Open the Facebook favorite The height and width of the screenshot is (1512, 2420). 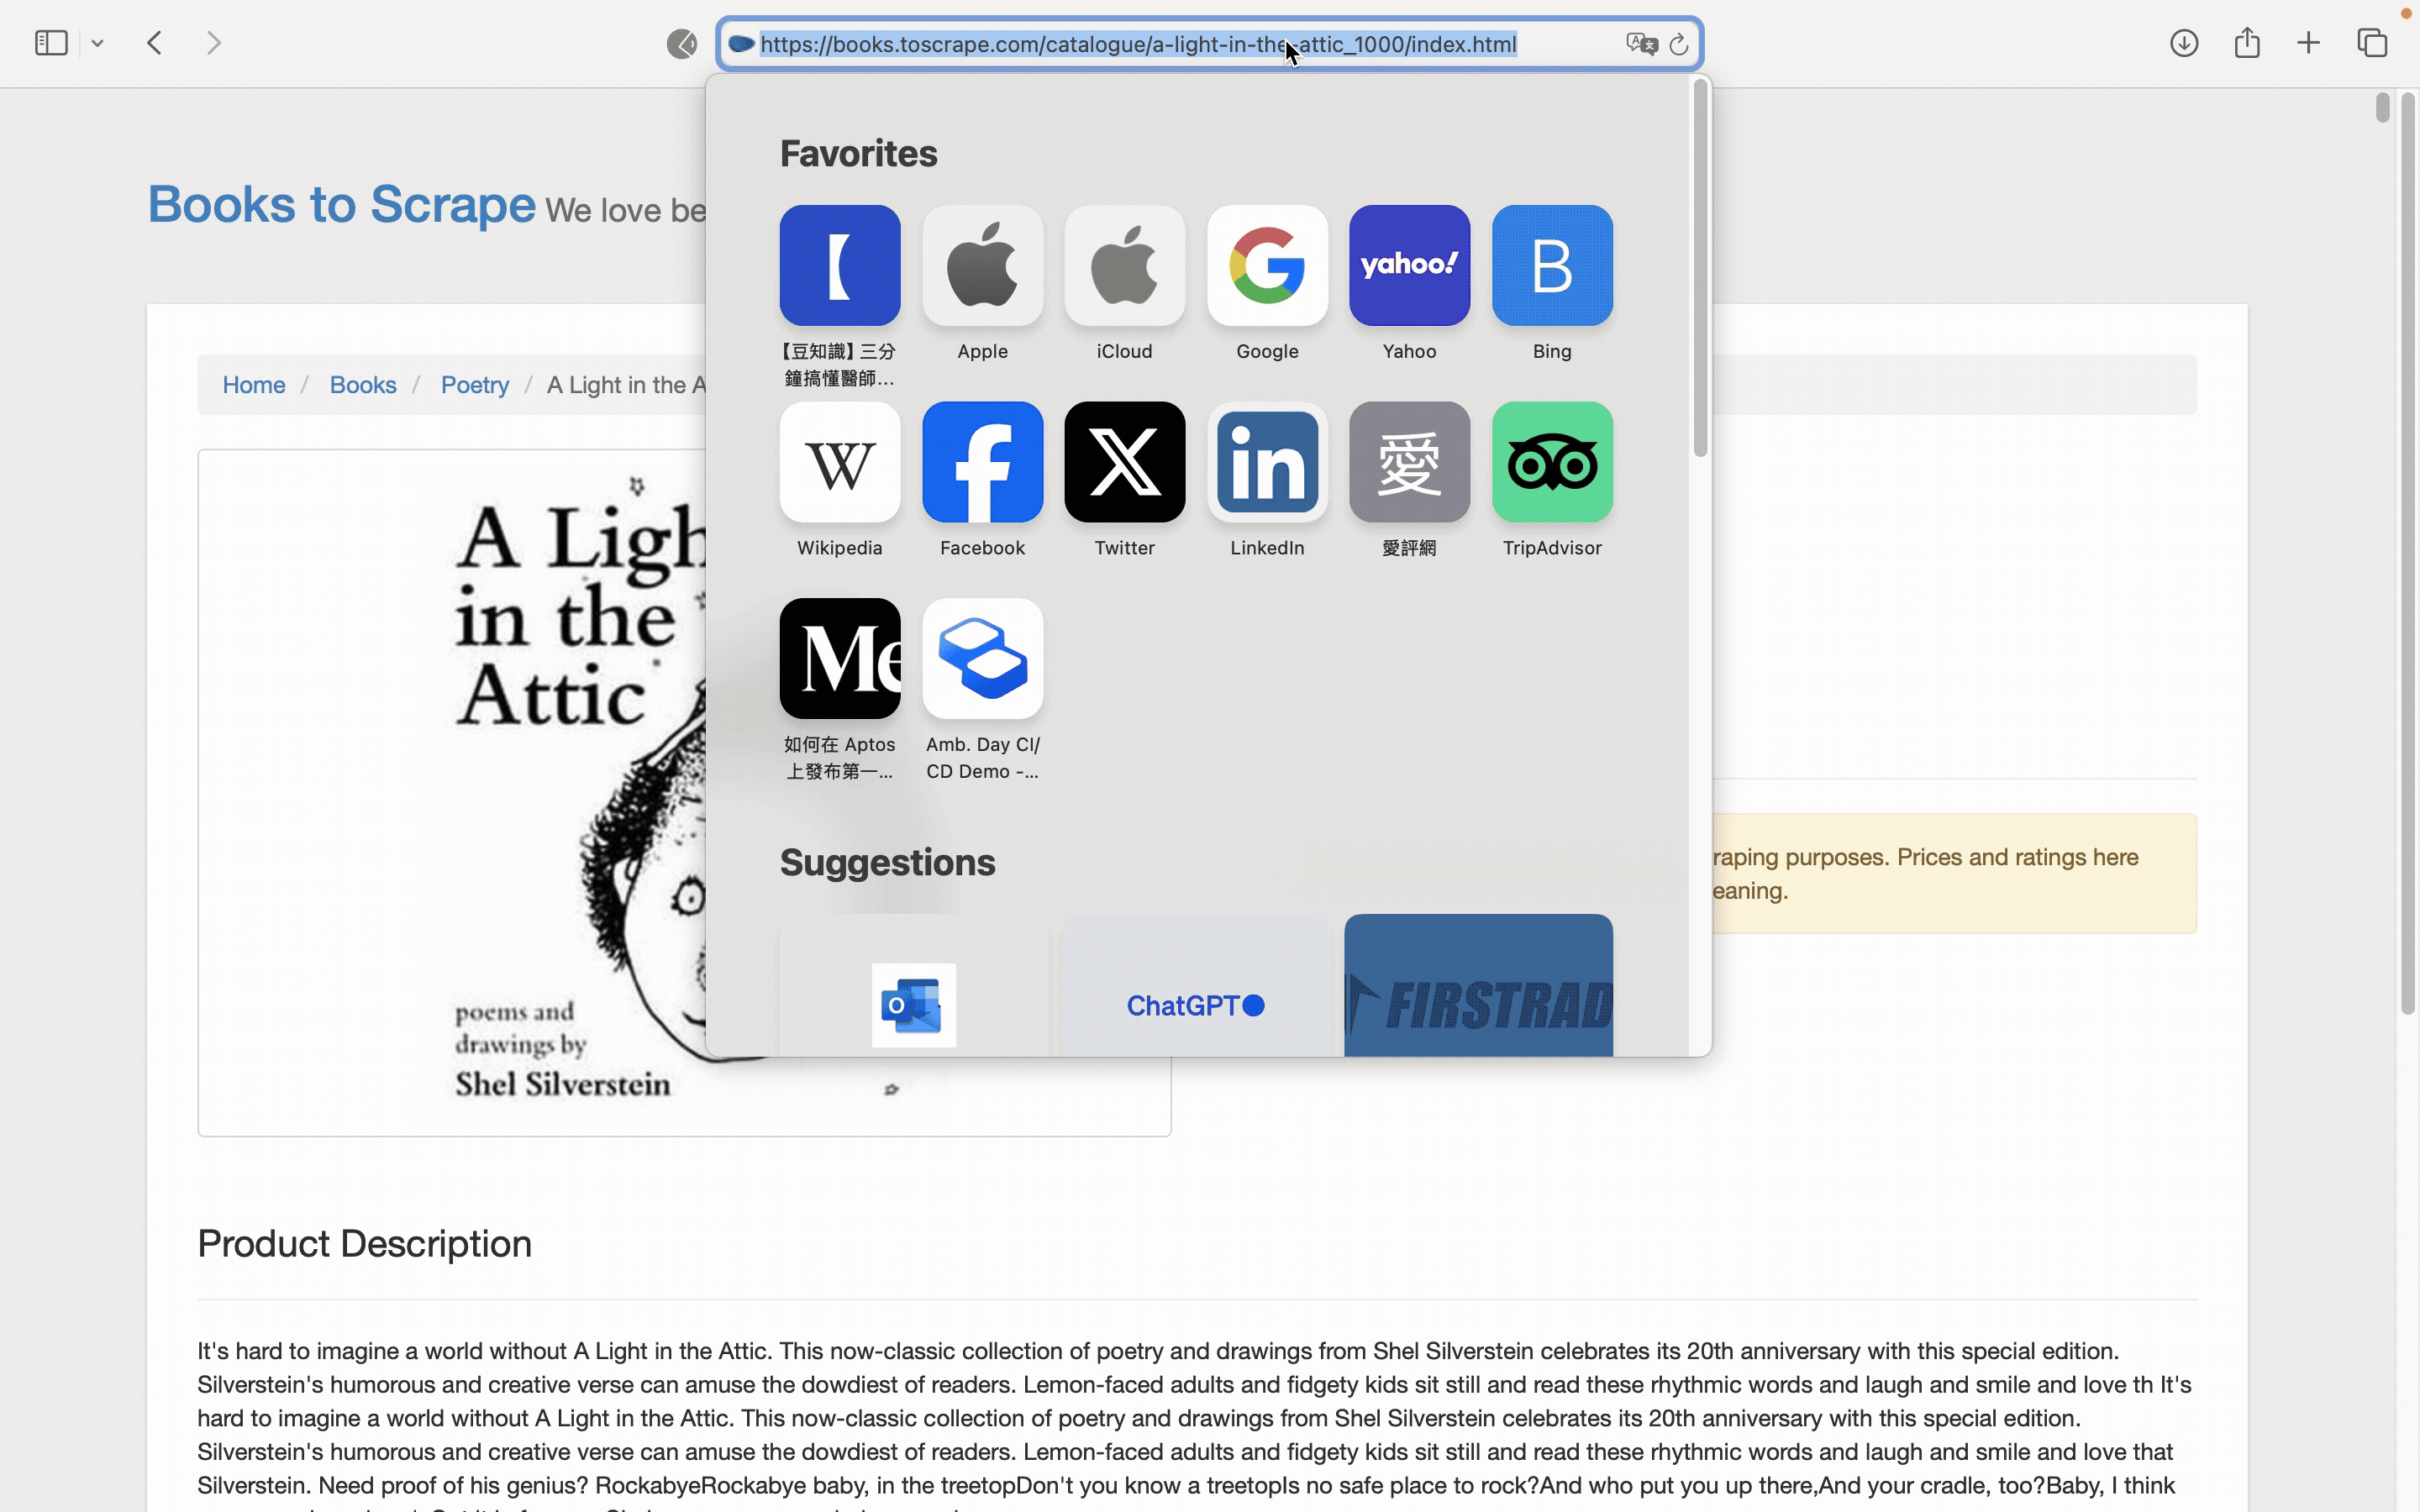click(x=982, y=462)
